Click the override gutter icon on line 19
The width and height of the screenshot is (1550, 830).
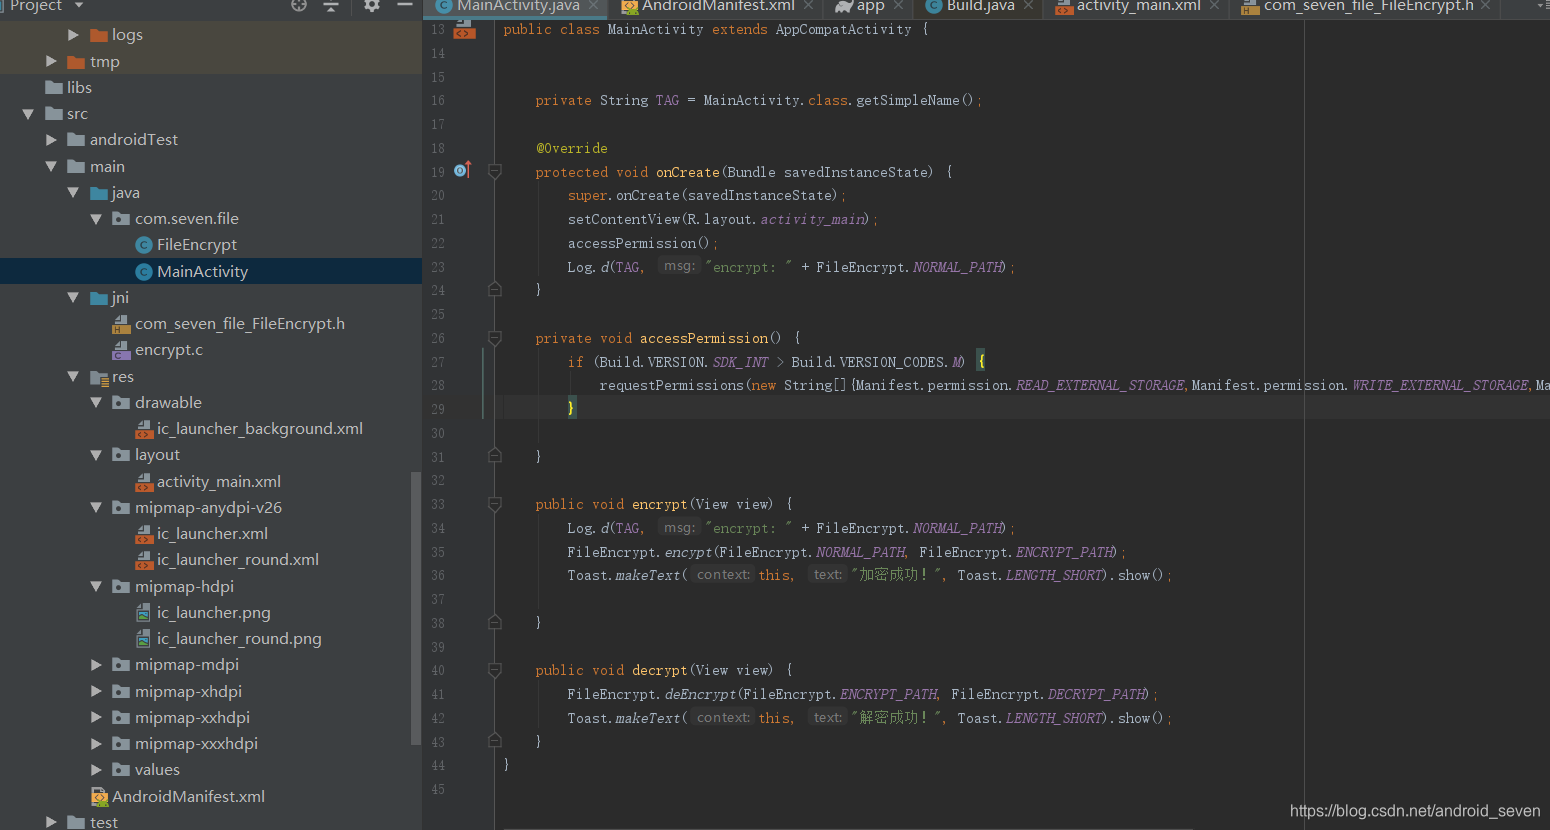point(462,171)
